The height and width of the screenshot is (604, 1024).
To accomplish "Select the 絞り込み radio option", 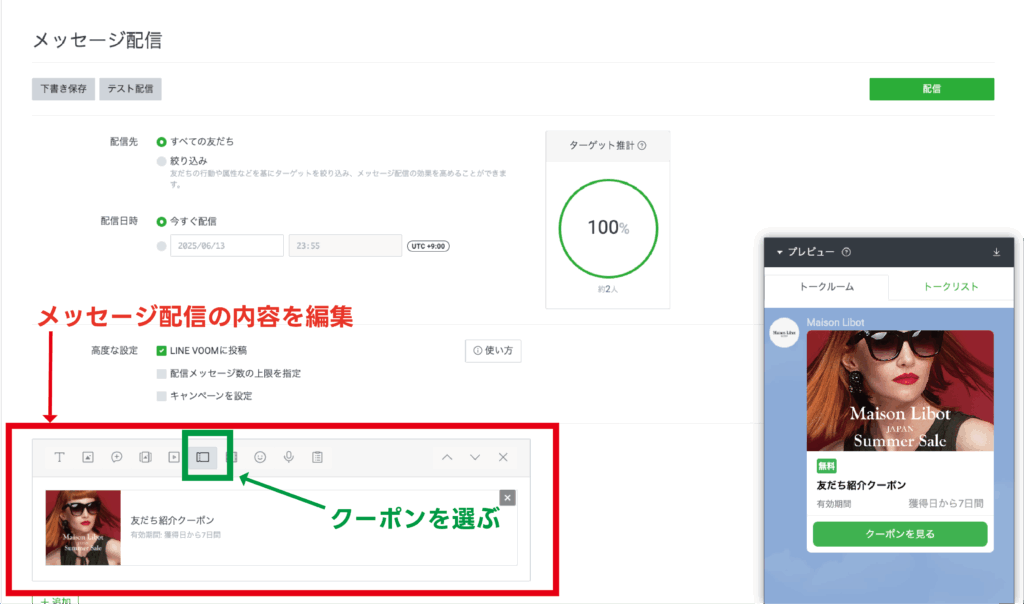I will (162, 160).
